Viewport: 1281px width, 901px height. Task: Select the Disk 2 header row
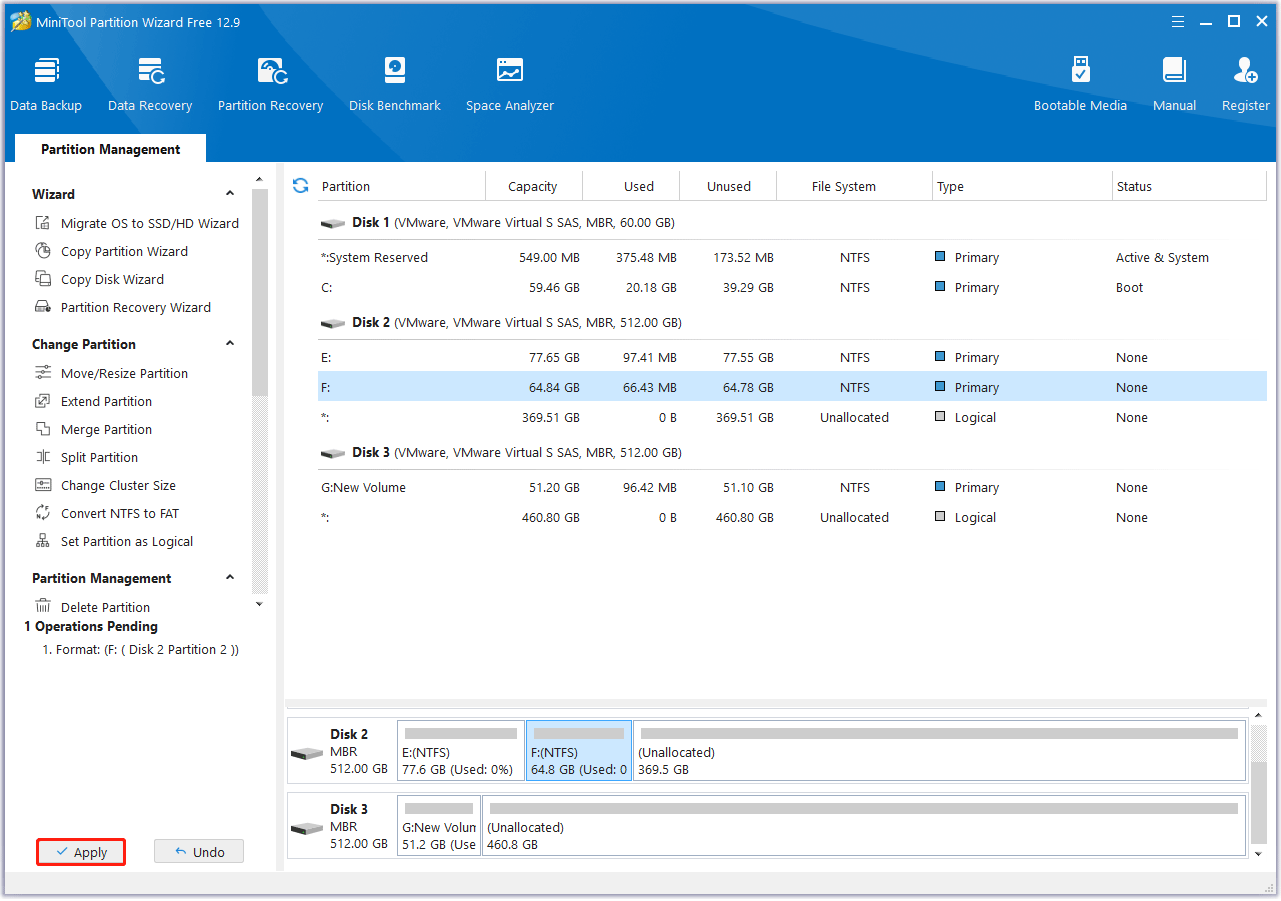pos(792,323)
